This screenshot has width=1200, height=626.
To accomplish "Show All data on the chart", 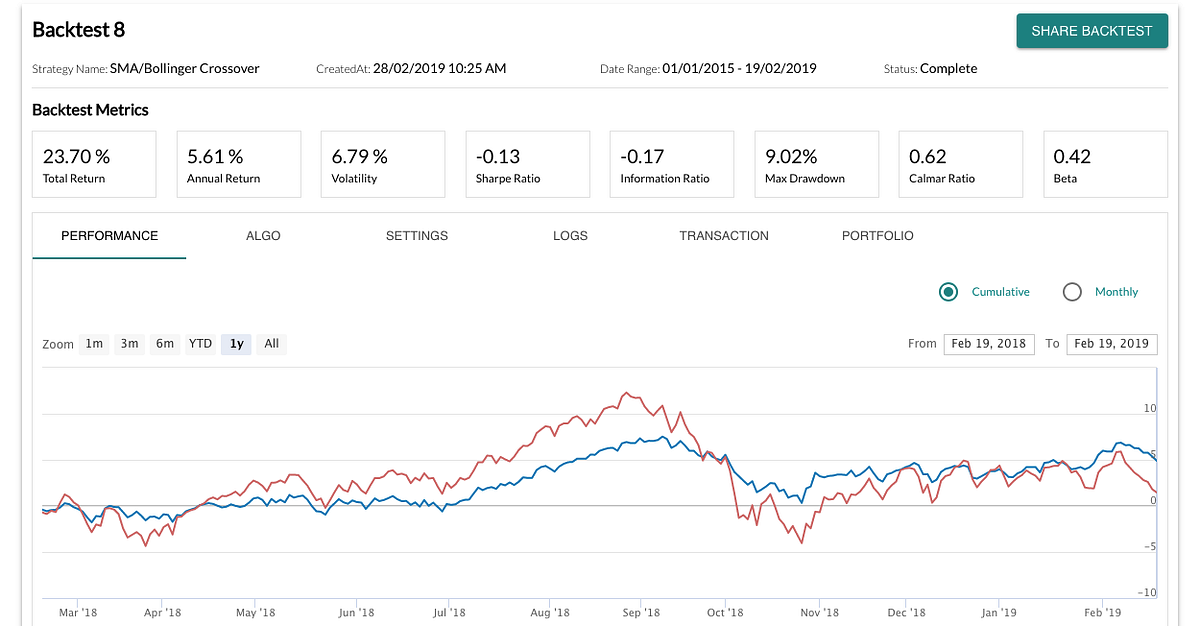I will (x=271, y=343).
